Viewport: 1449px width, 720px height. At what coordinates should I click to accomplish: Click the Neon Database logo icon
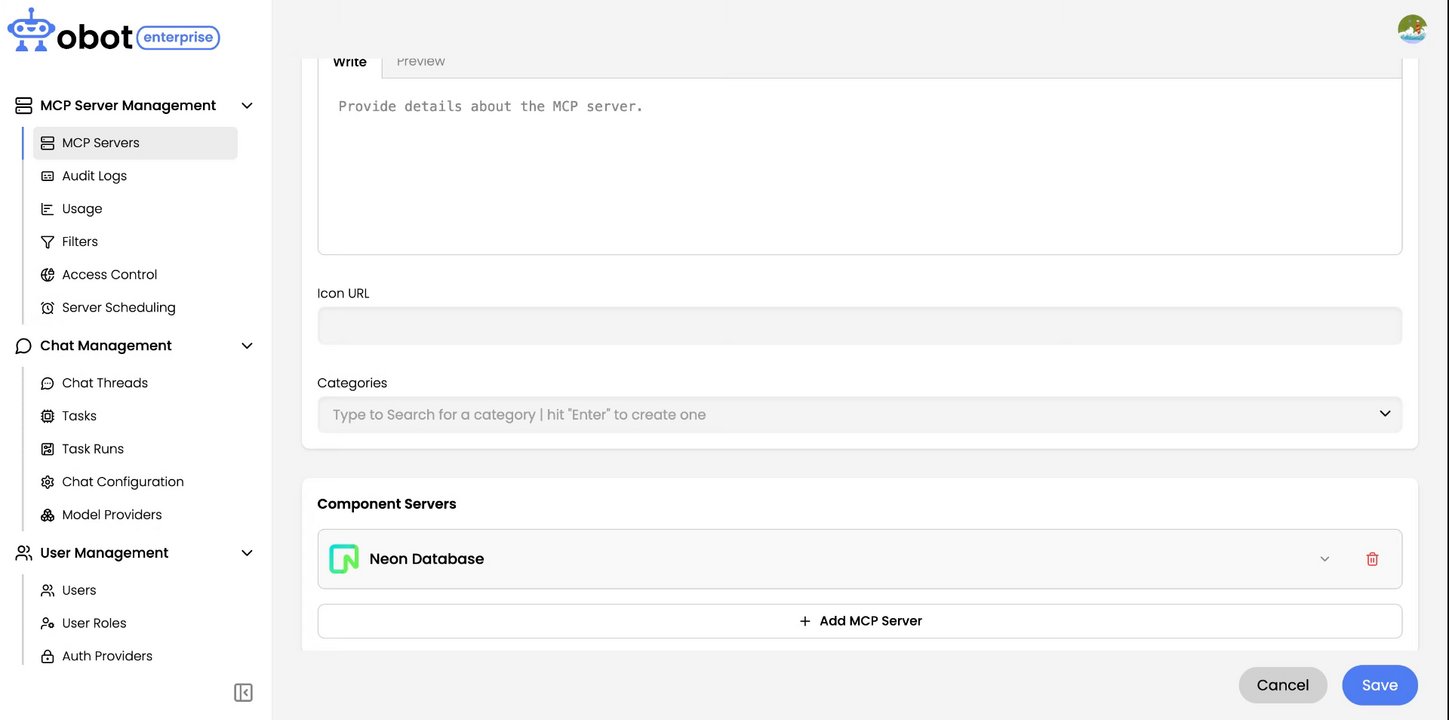pyautogui.click(x=344, y=559)
